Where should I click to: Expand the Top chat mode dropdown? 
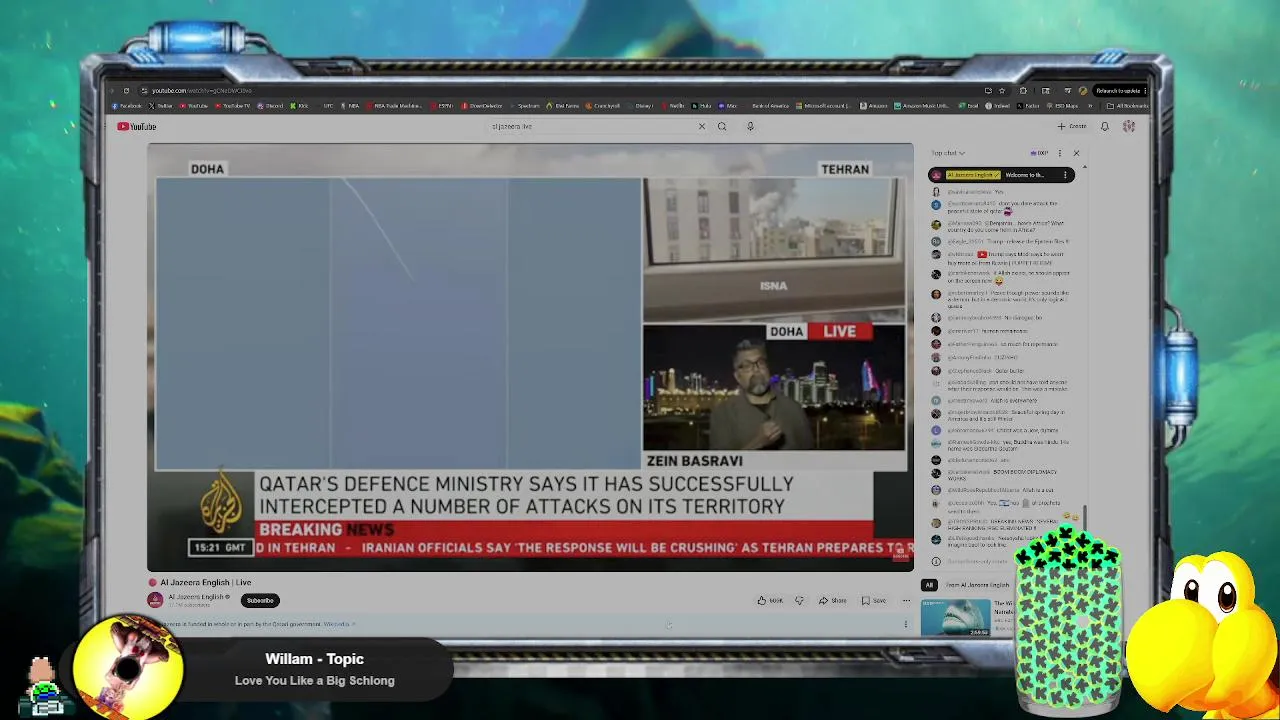coord(948,153)
